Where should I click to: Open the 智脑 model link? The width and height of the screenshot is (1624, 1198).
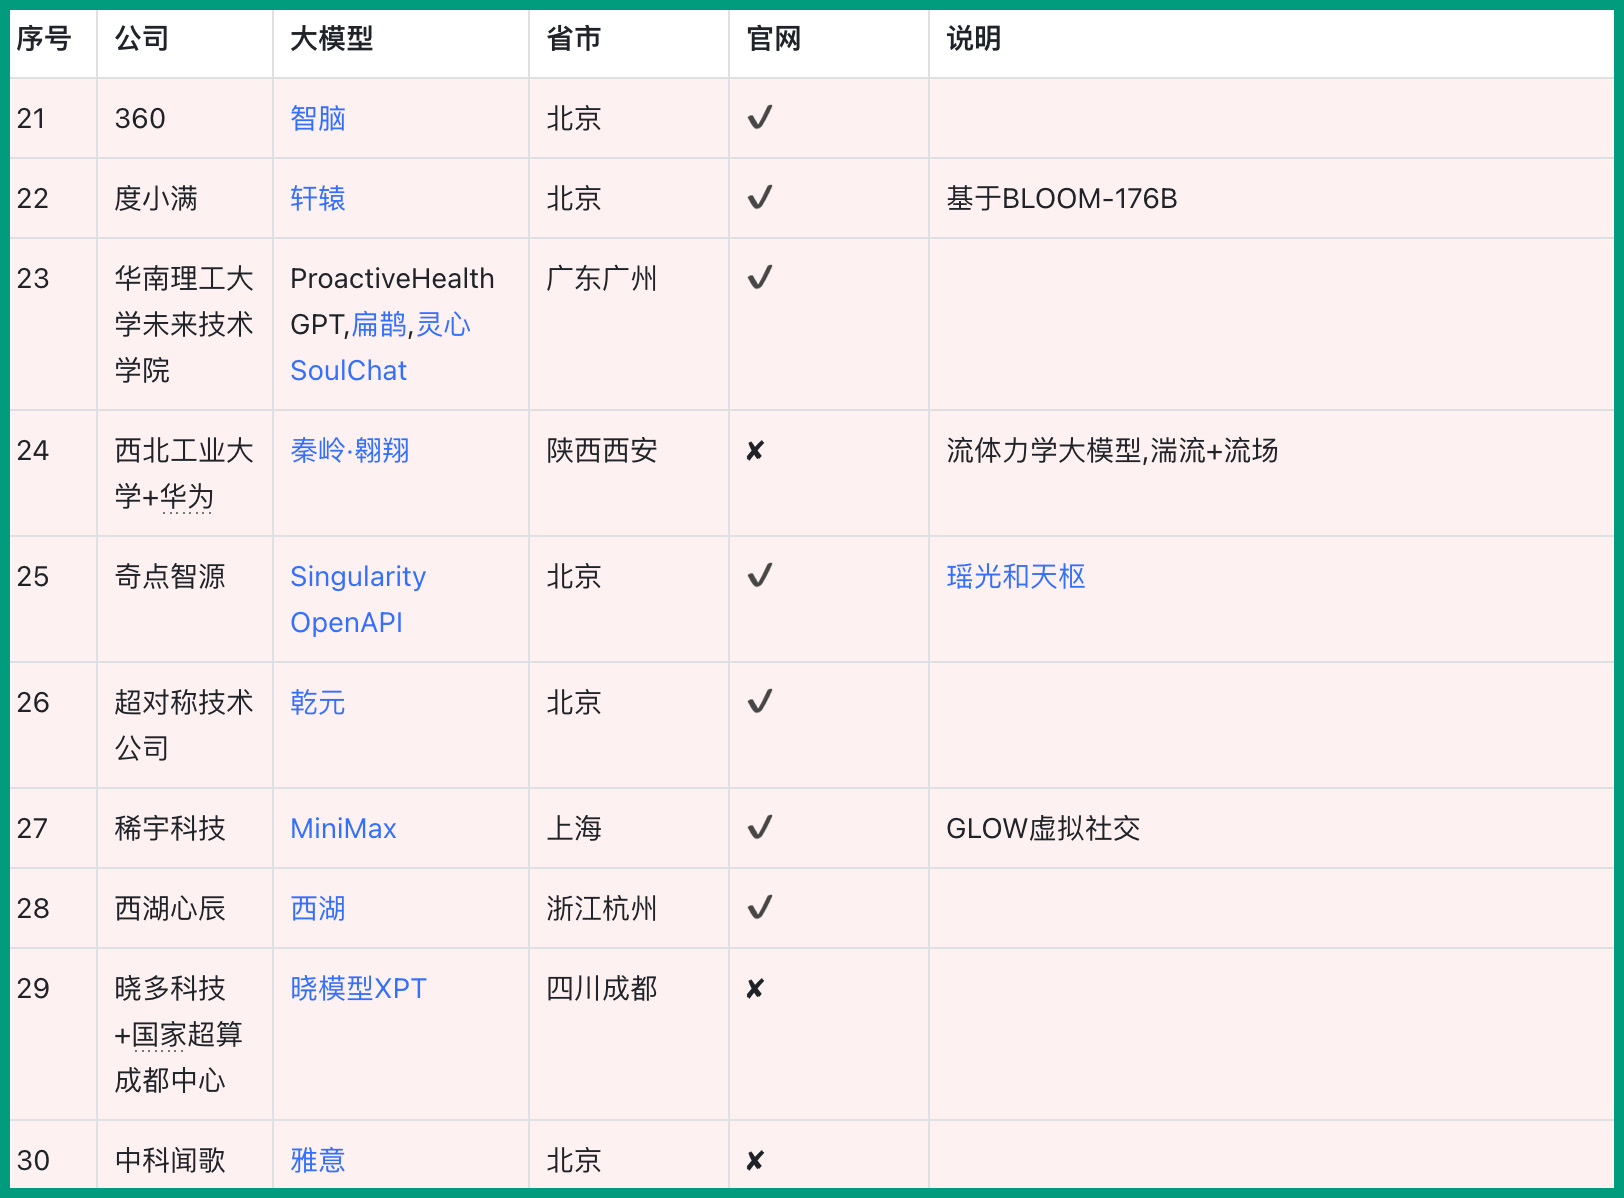(x=317, y=119)
